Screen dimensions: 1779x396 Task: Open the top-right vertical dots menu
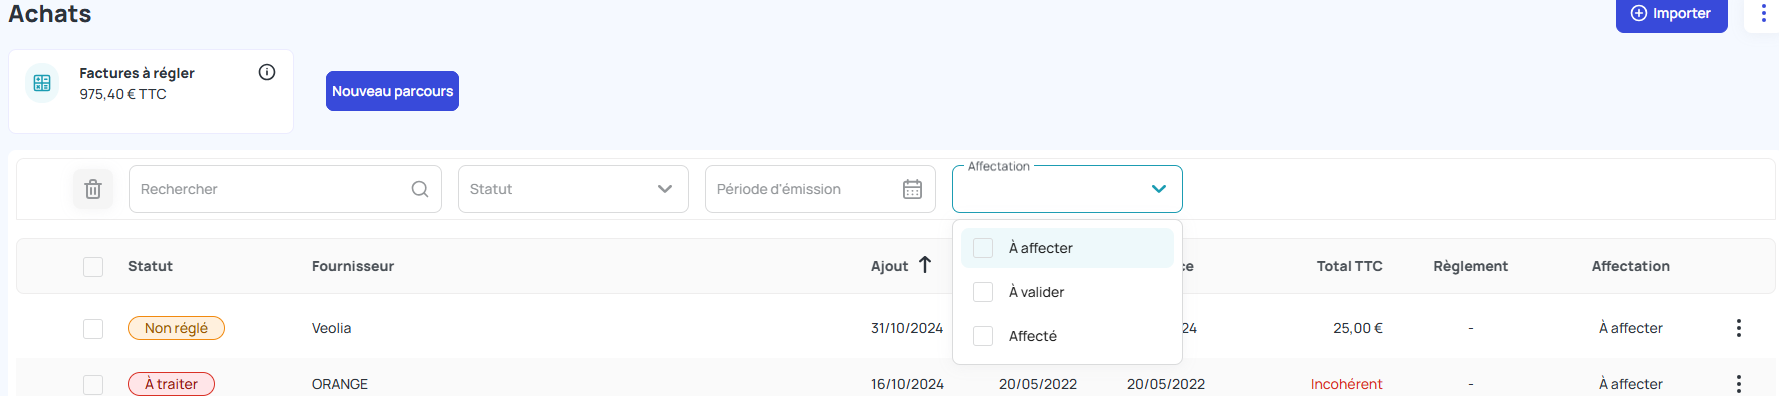pos(1763,13)
